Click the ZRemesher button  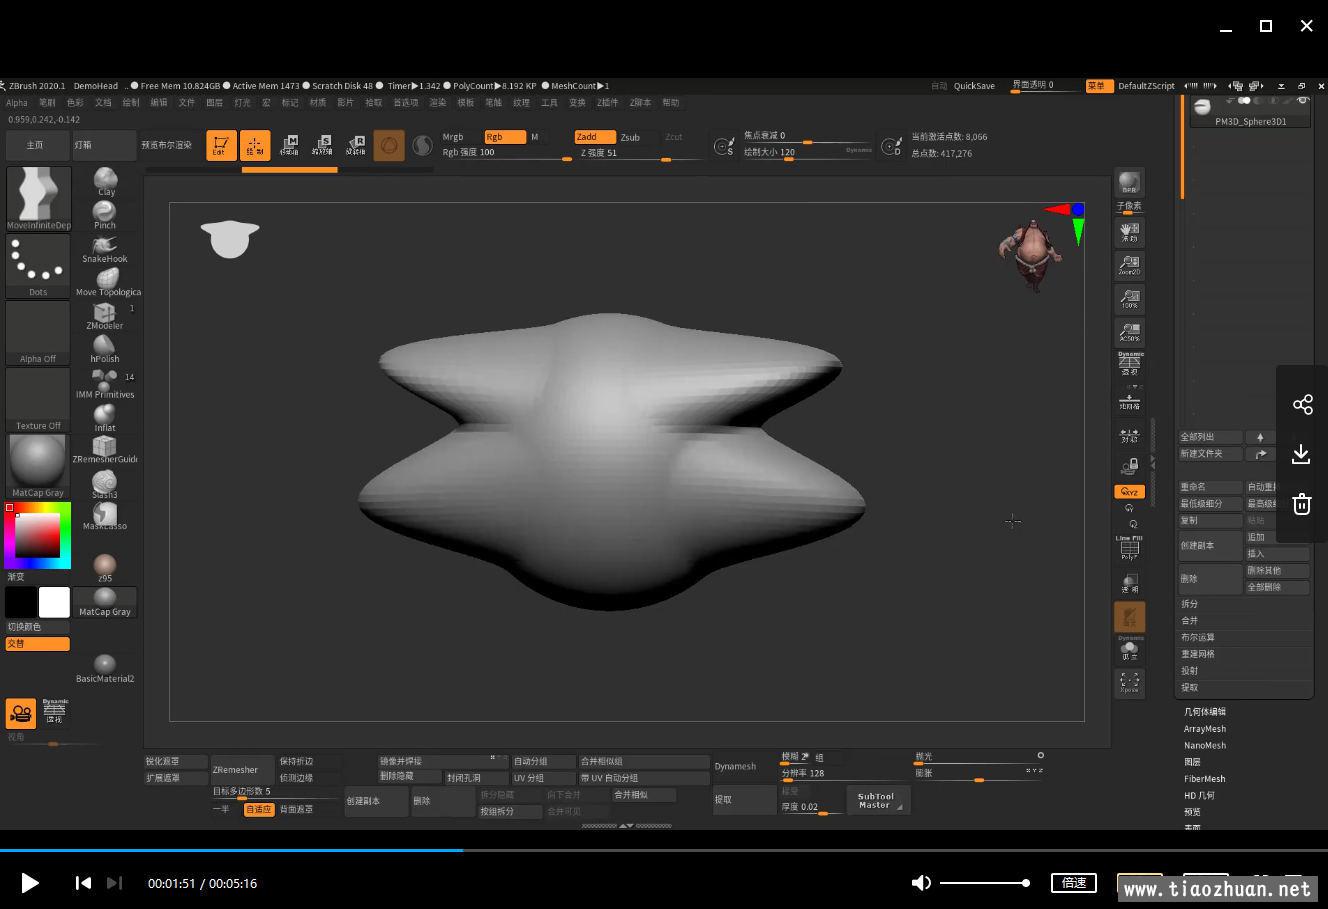tap(242, 770)
